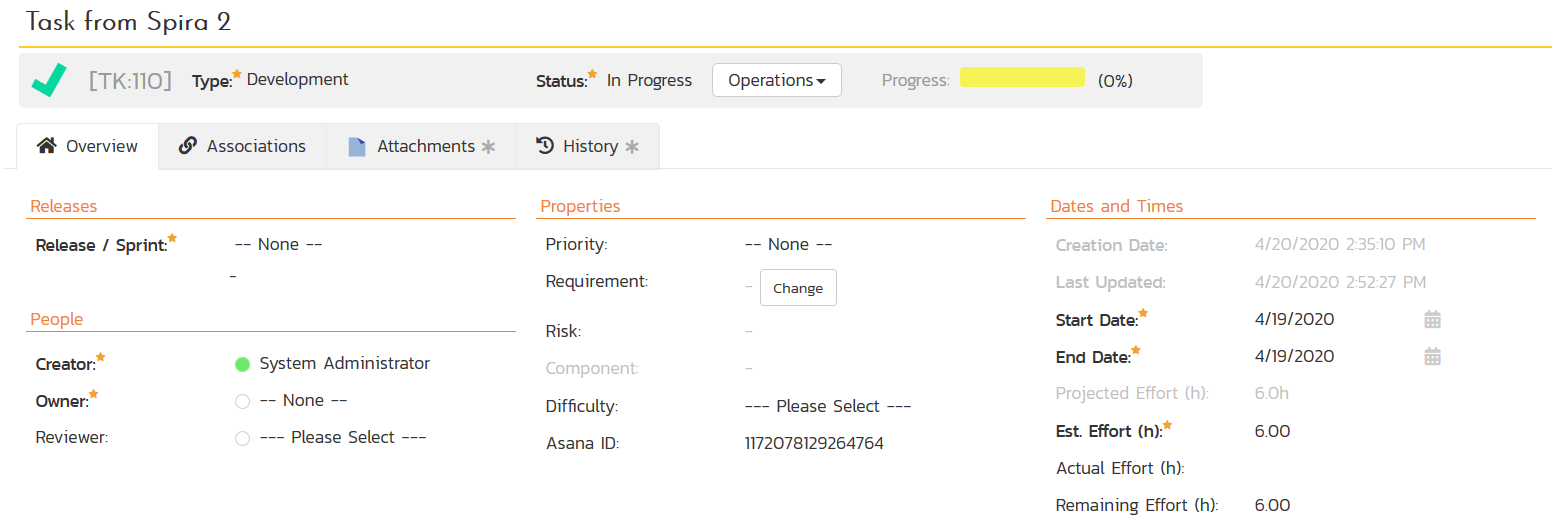Click the Reviewer avatar circle
The height and width of the screenshot is (522, 1552).
pos(242,438)
